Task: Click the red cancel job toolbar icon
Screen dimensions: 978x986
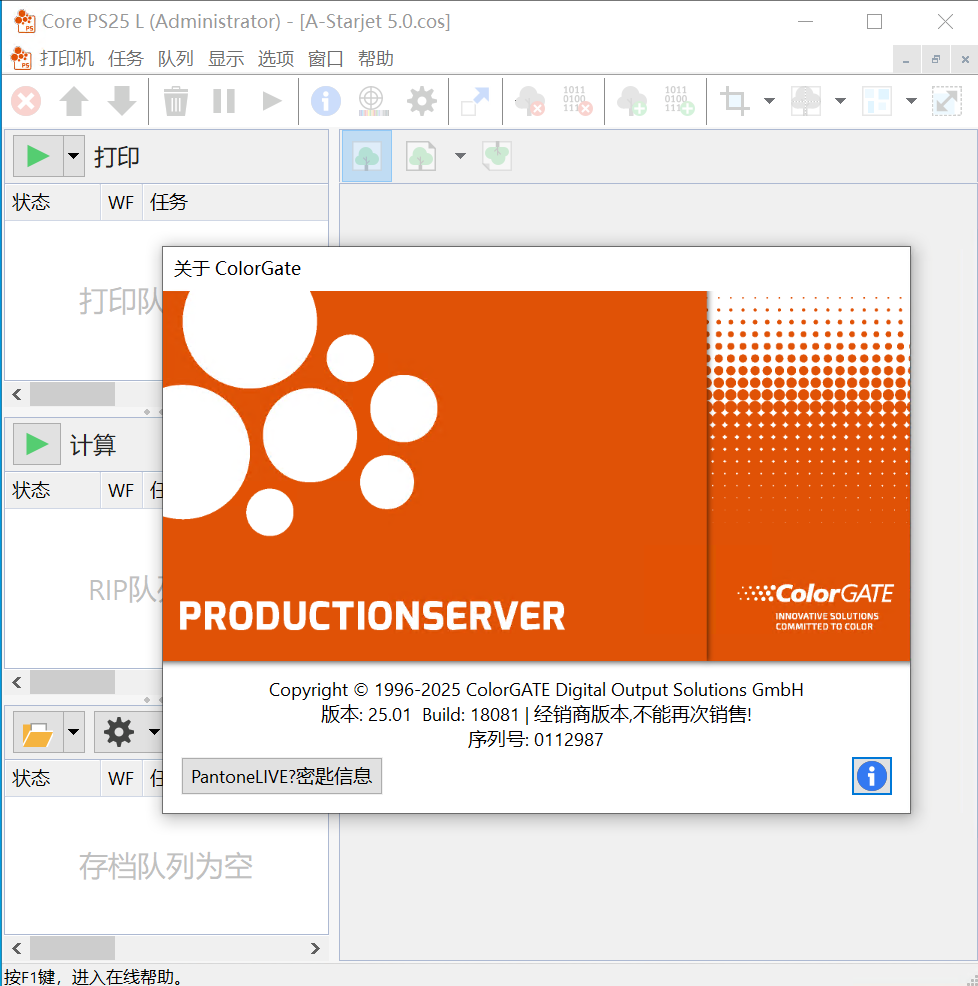Action: (26, 101)
